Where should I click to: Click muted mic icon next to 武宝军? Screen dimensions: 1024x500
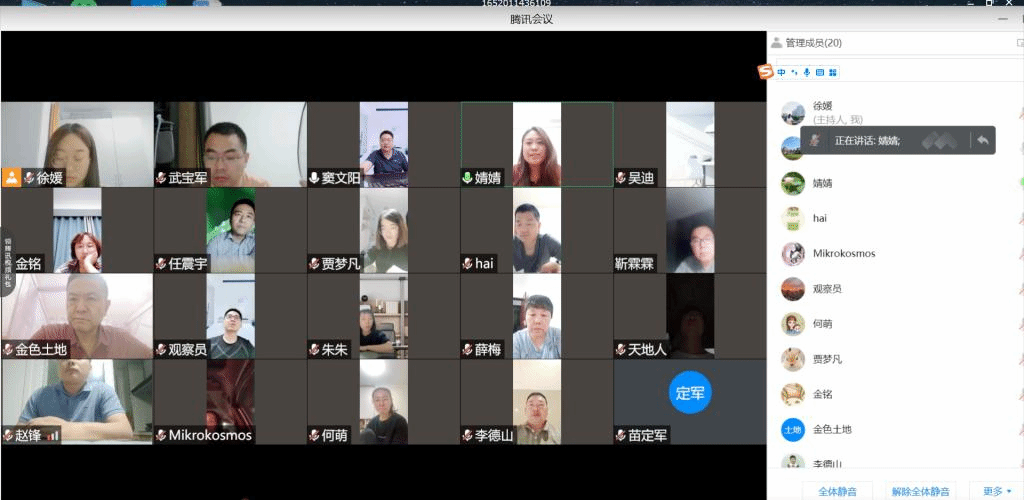(x=161, y=178)
